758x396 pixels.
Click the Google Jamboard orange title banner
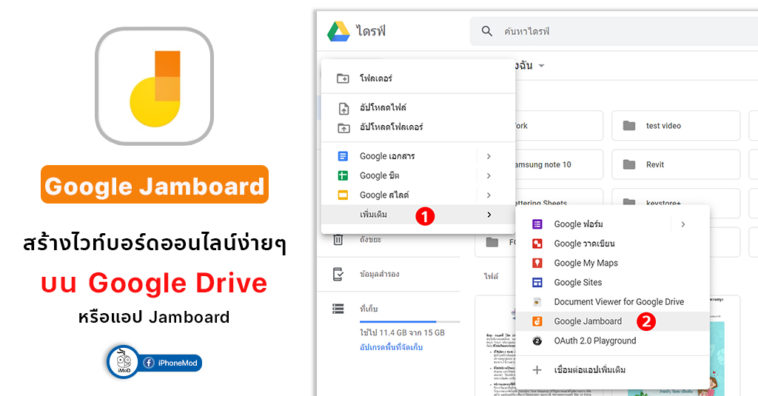[154, 185]
